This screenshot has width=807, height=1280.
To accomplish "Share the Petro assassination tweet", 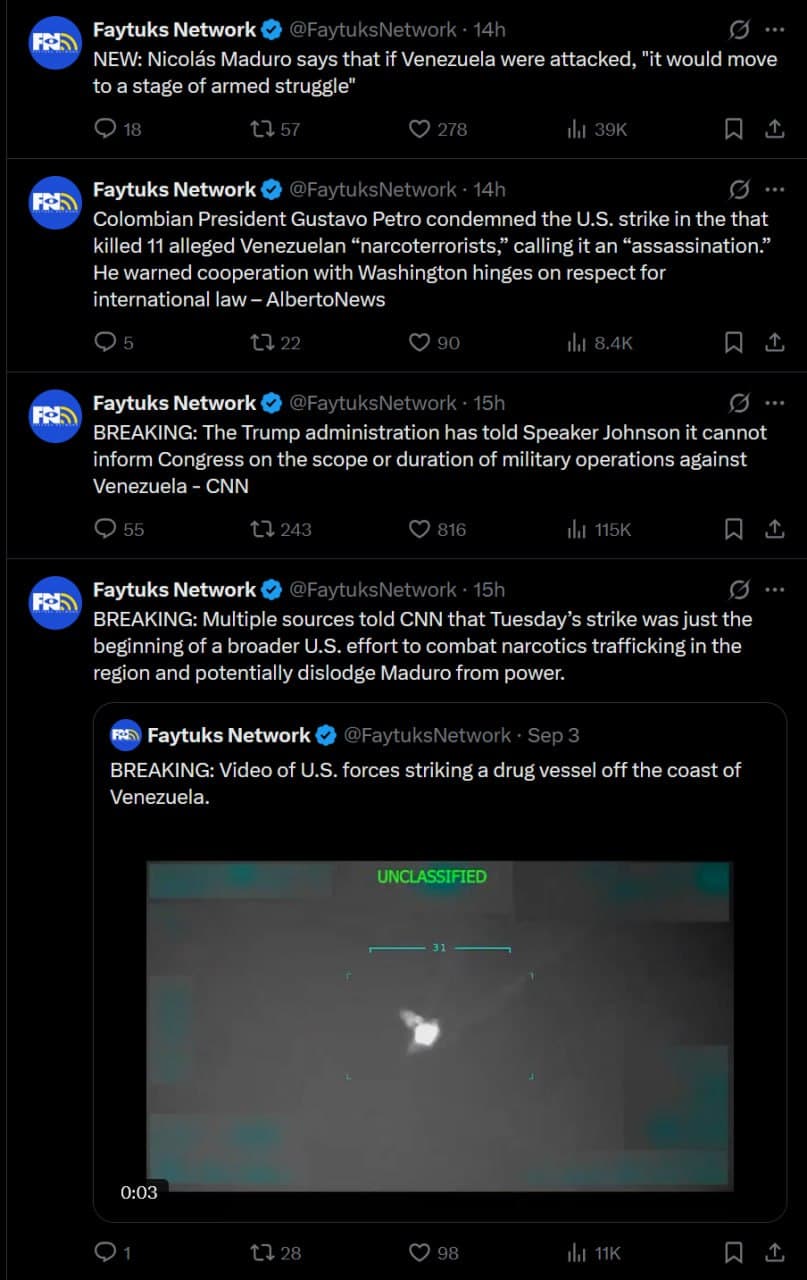I will click(x=775, y=342).
